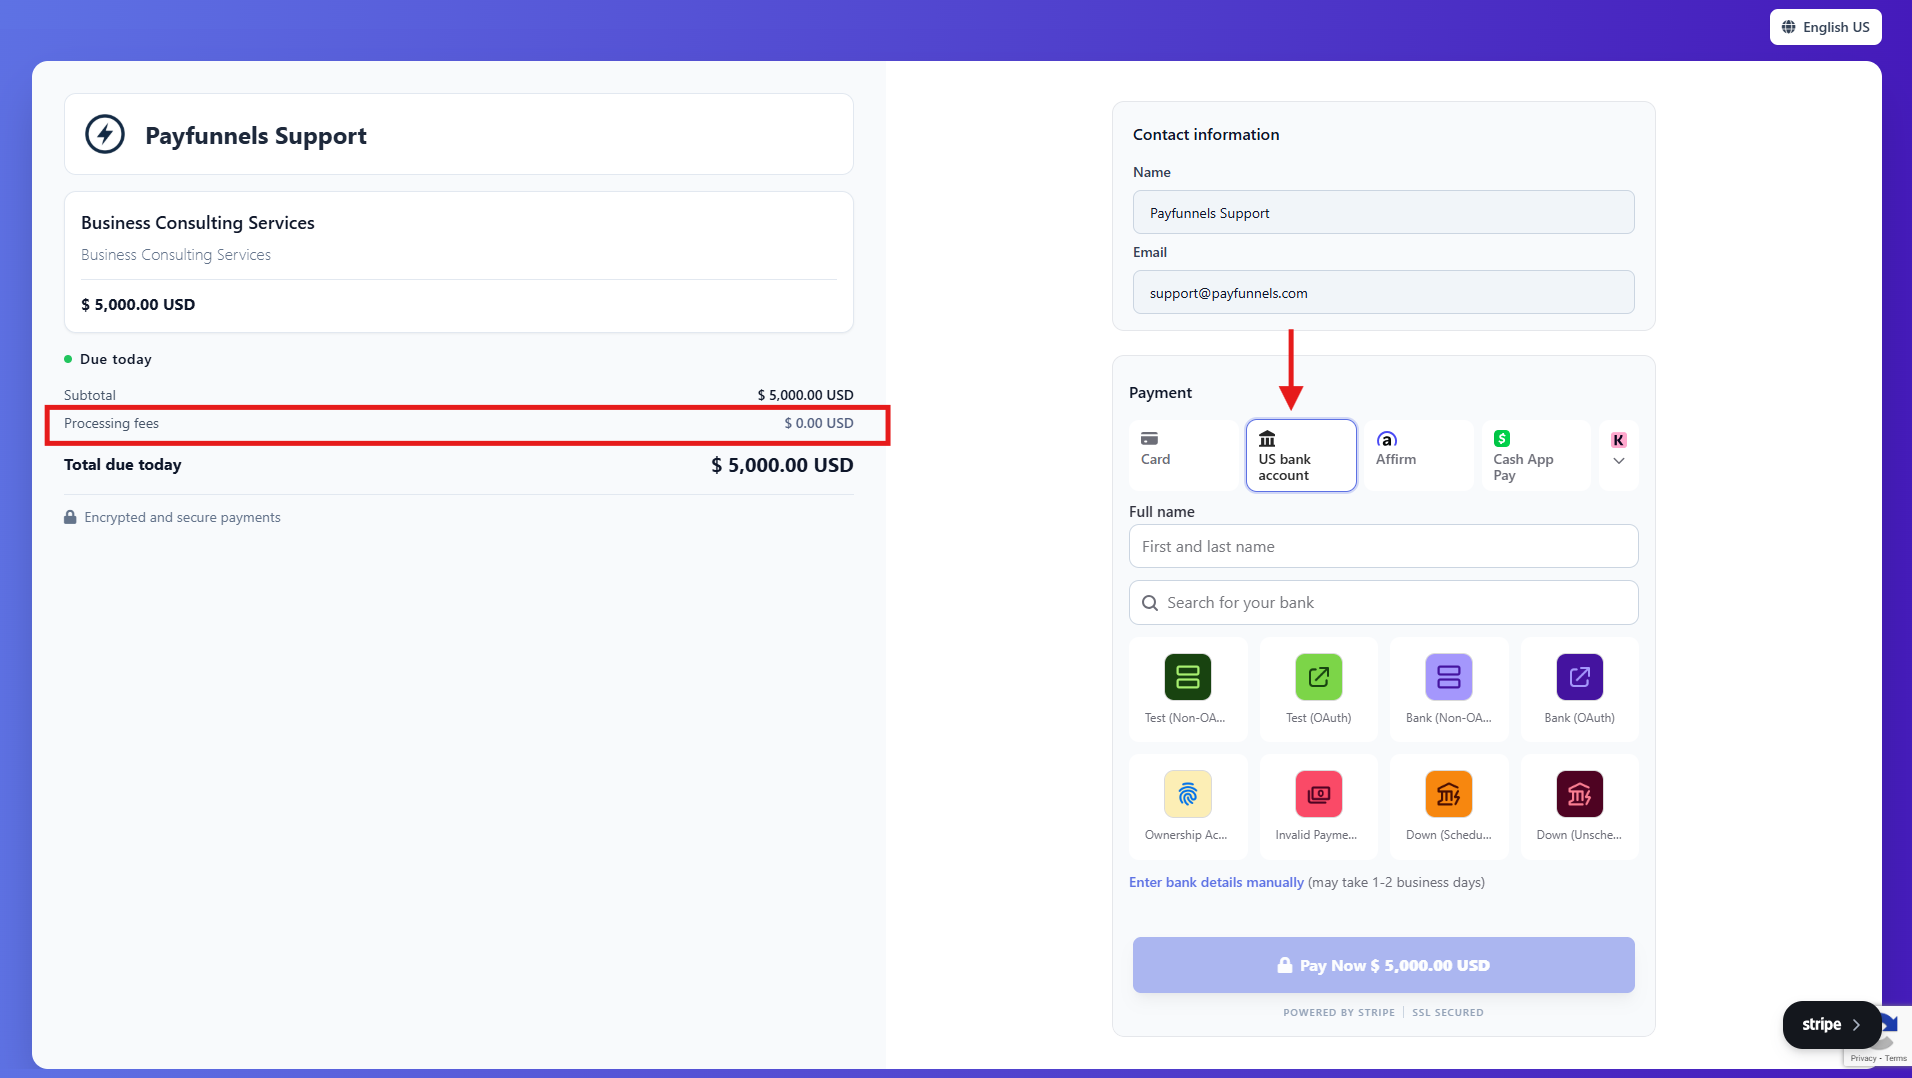Switch to Affirm payment method
This screenshot has height=1078, width=1912.
[1418, 455]
